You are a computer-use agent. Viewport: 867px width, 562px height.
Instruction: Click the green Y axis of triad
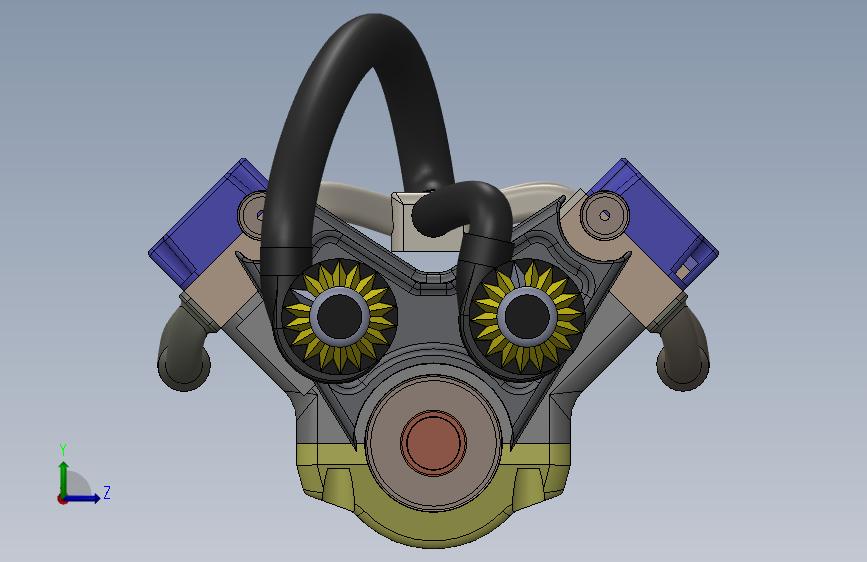[x=63, y=478]
